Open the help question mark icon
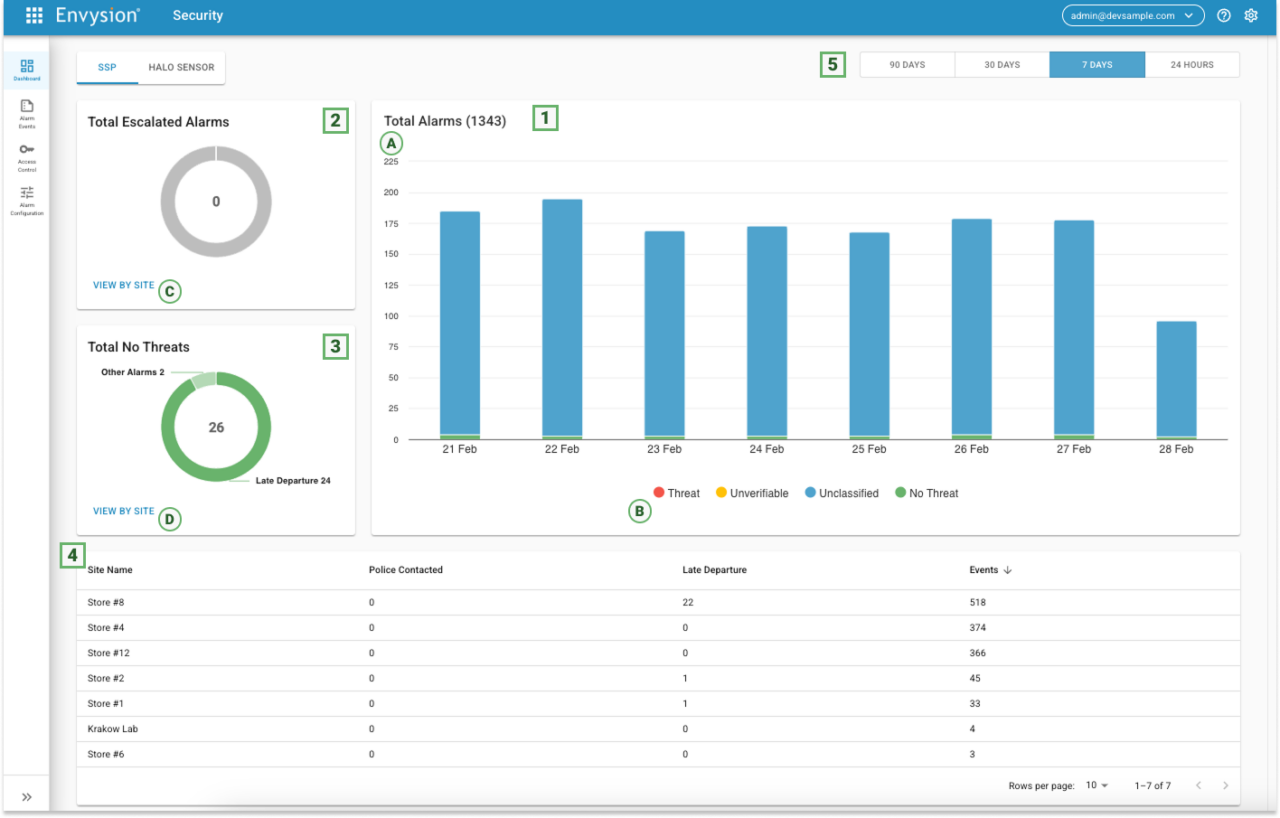Viewport: 1280px width, 818px height. click(x=1223, y=15)
